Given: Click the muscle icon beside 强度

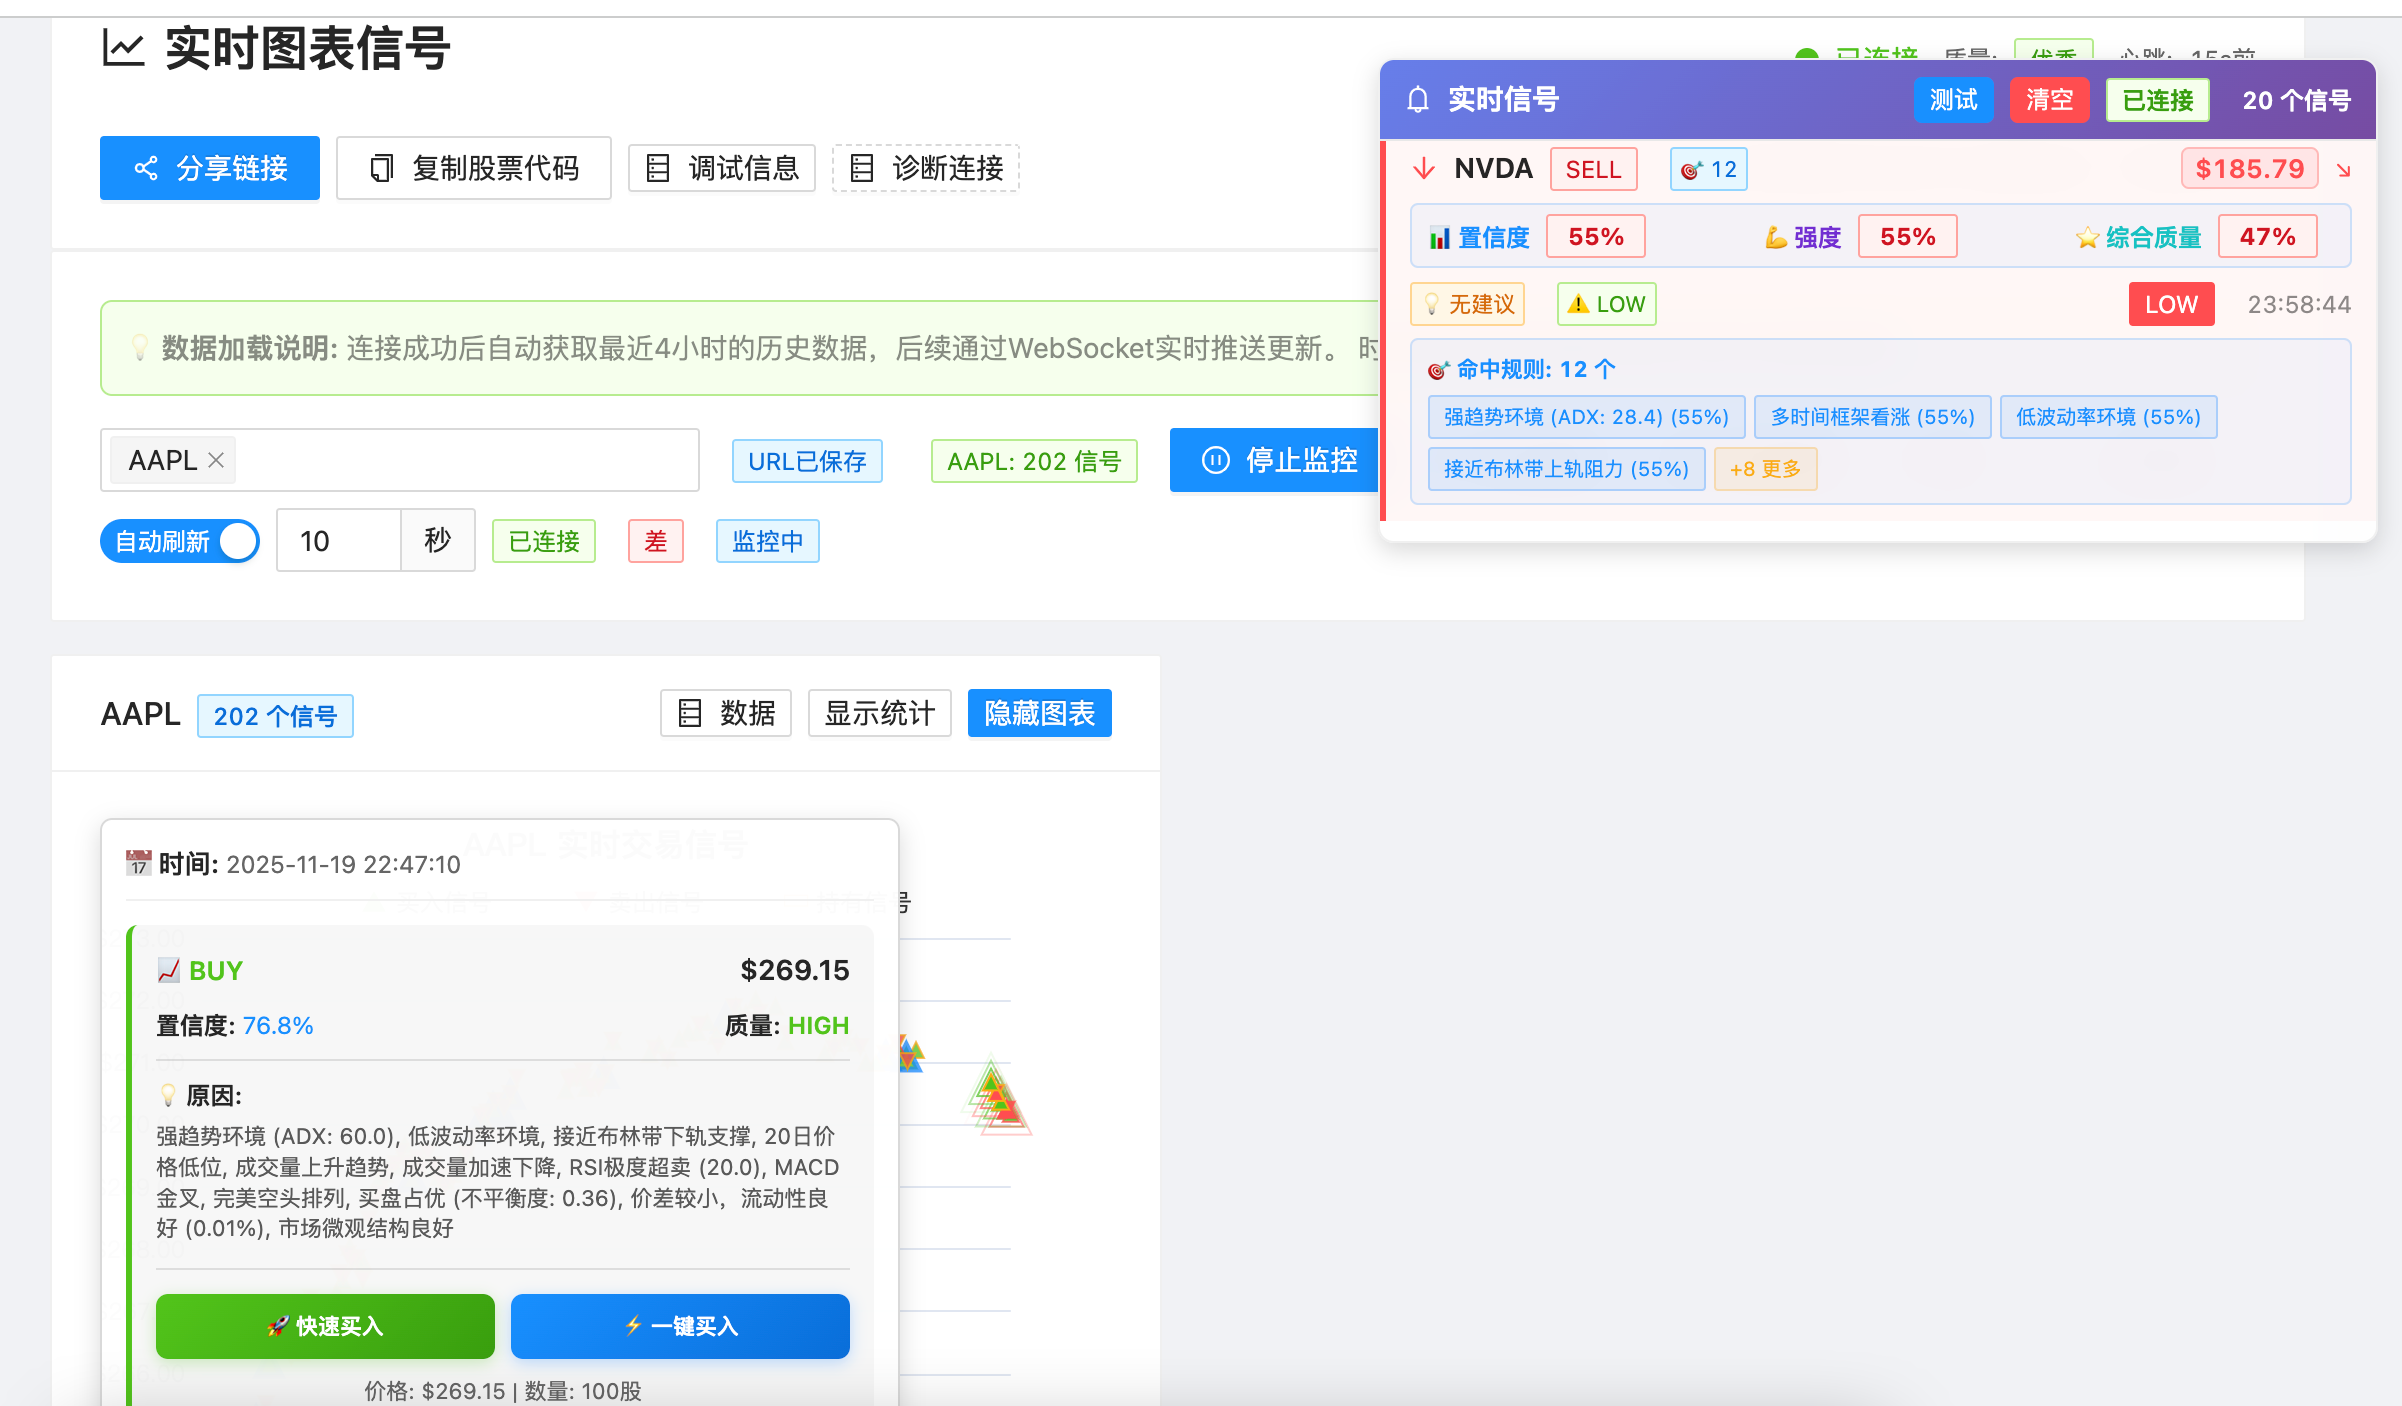Looking at the screenshot, I should tap(1776, 238).
